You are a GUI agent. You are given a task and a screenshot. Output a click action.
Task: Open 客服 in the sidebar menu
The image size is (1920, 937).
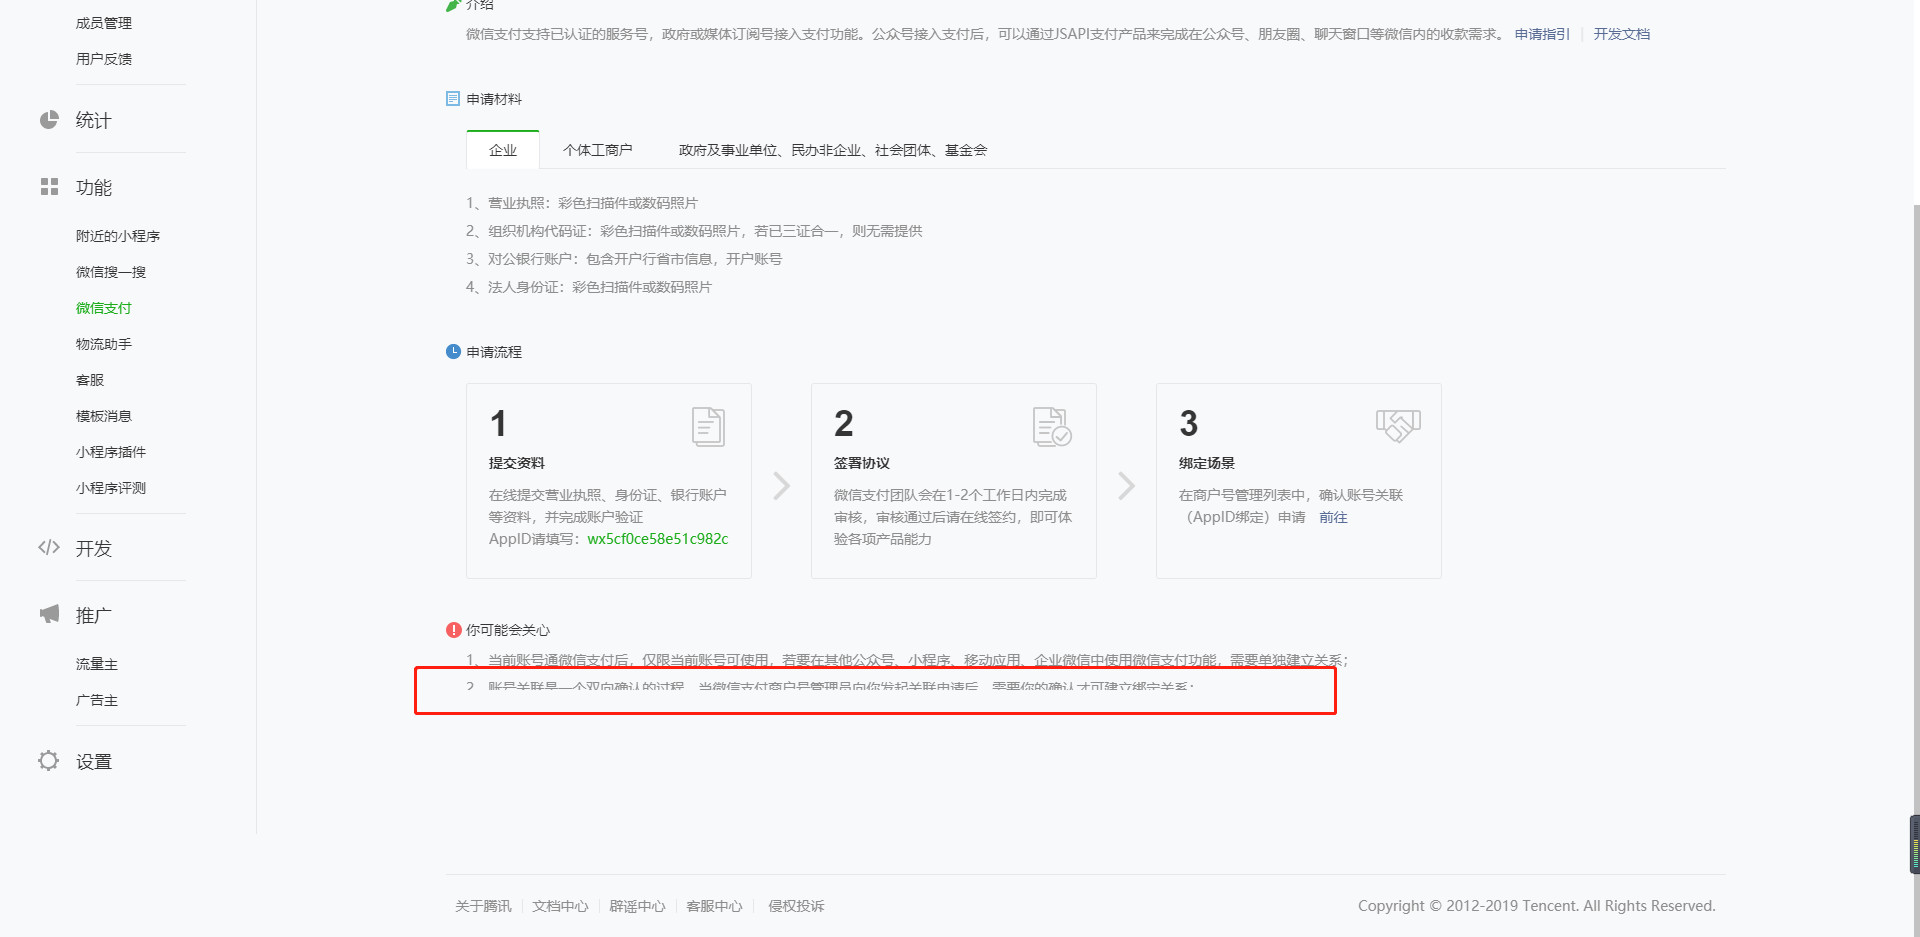click(x=90, y=380)
